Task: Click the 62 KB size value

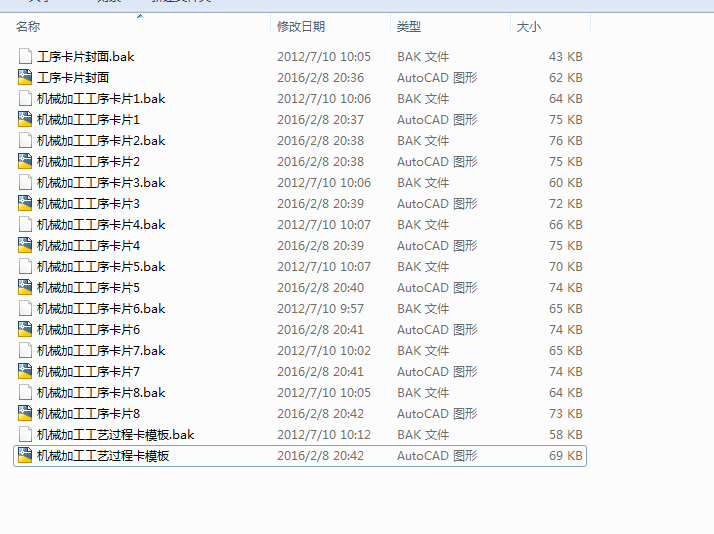Action: 566,77
